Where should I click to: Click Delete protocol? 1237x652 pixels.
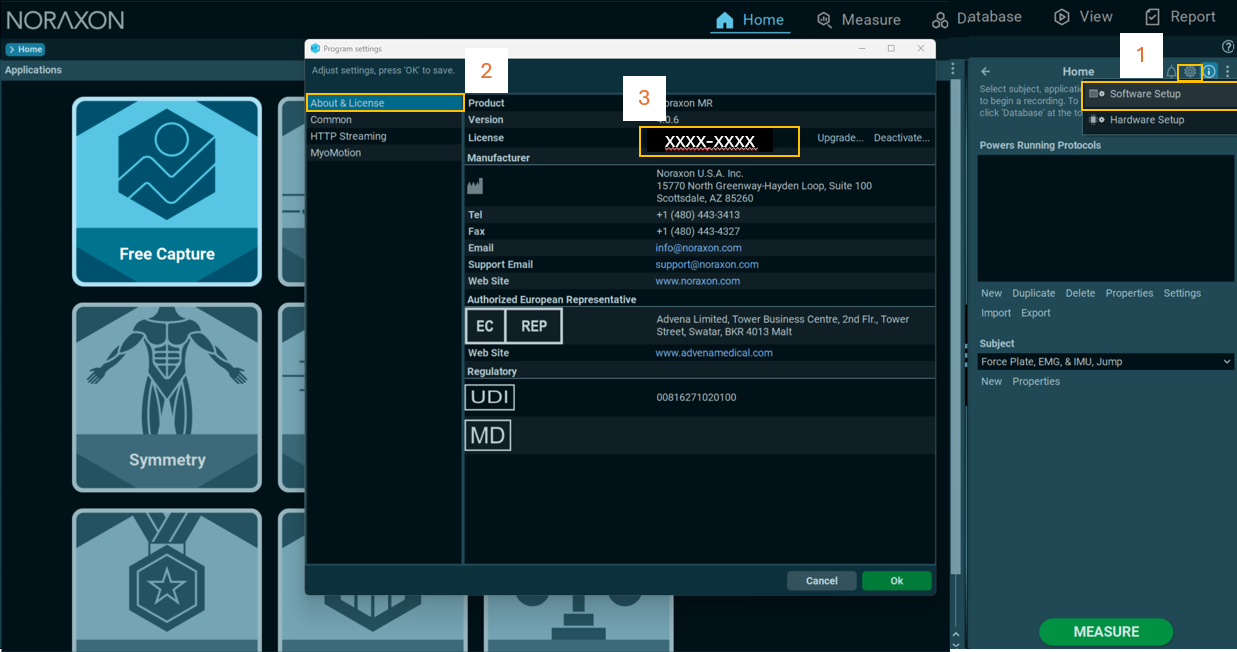(1080, 293)
